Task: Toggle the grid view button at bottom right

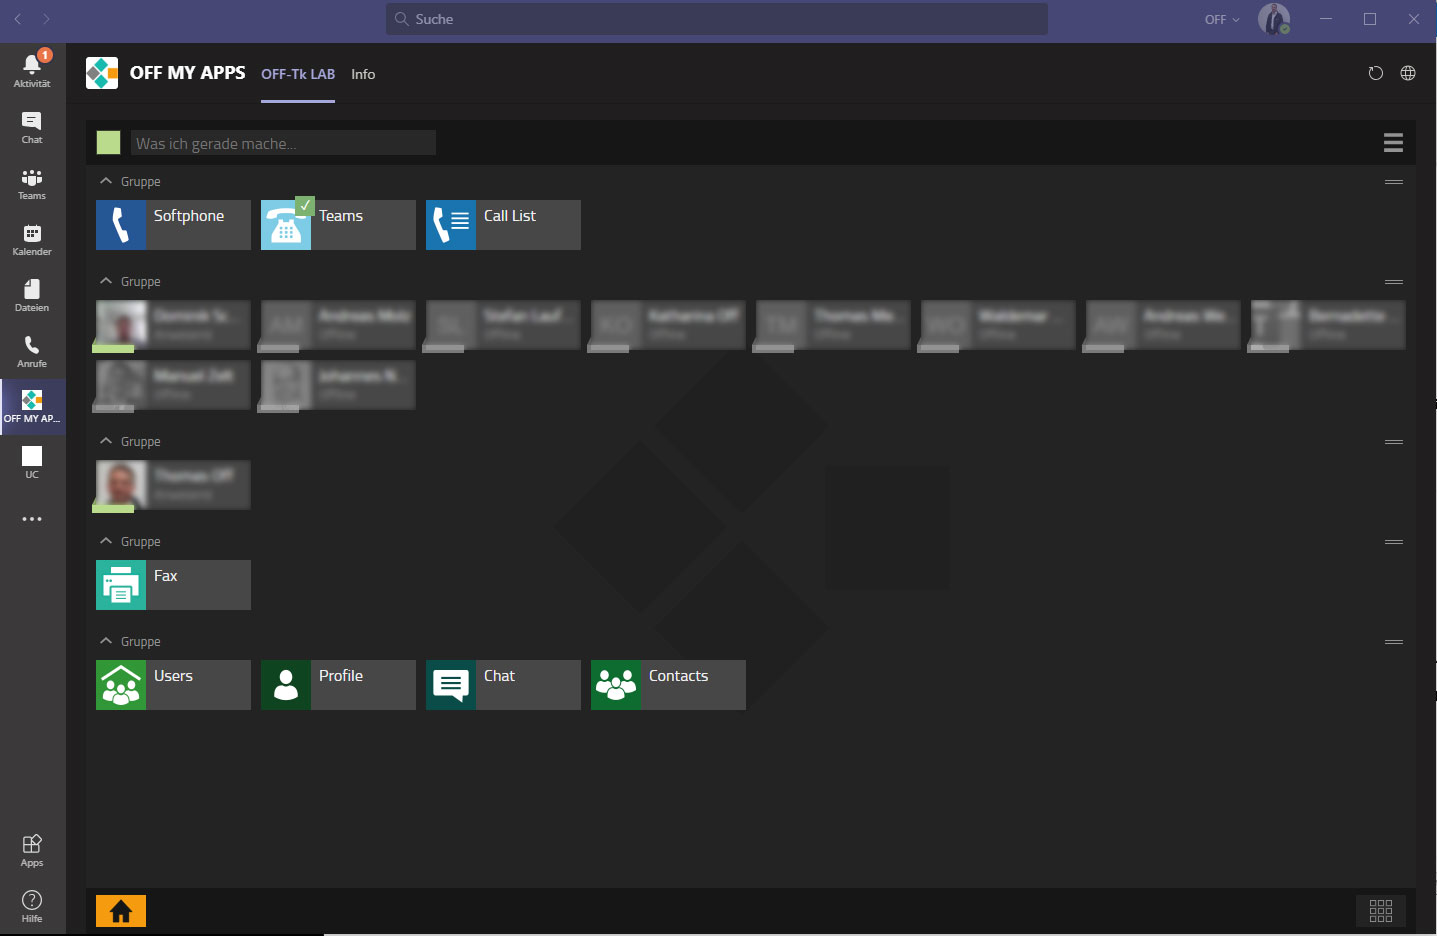Action: coord(1381,911)
